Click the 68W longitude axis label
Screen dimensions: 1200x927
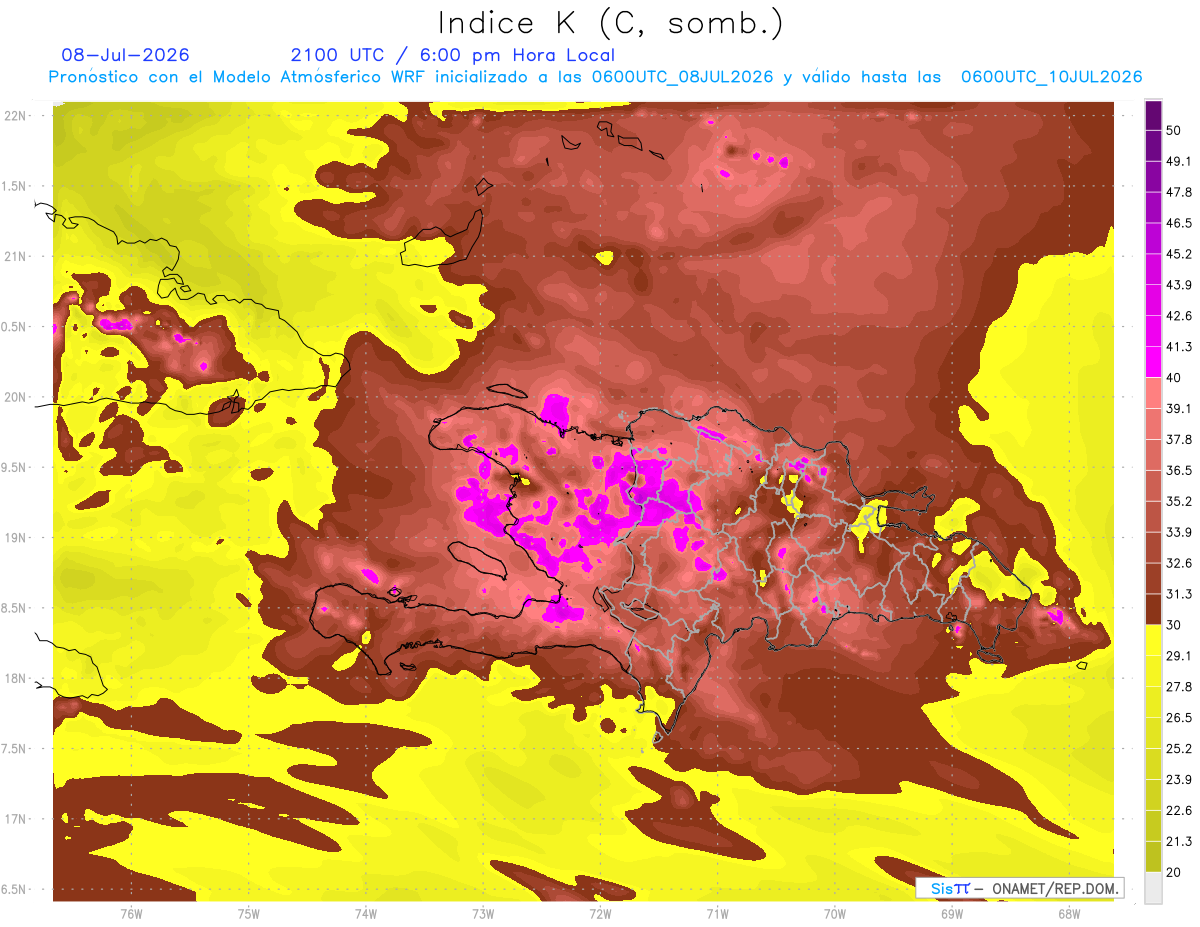tap(1068, 914)
